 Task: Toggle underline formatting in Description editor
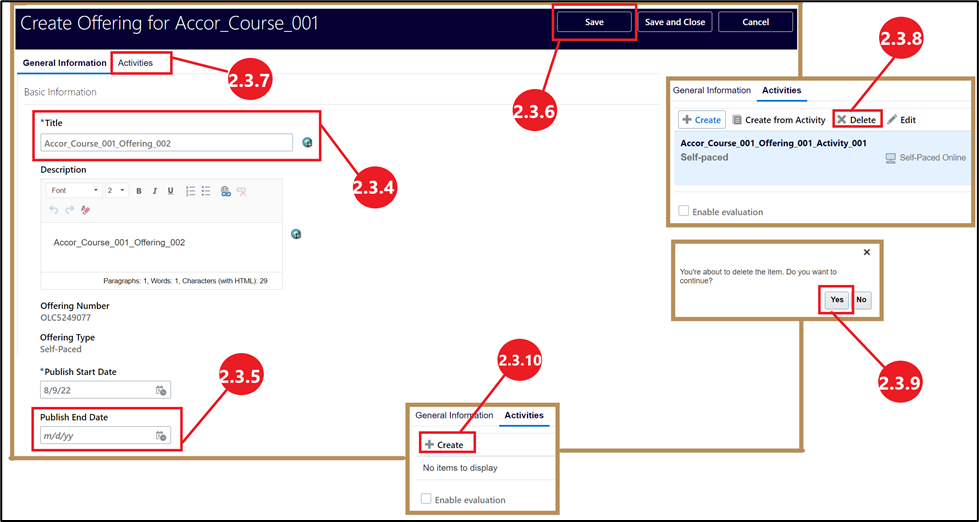coord(170,191)
